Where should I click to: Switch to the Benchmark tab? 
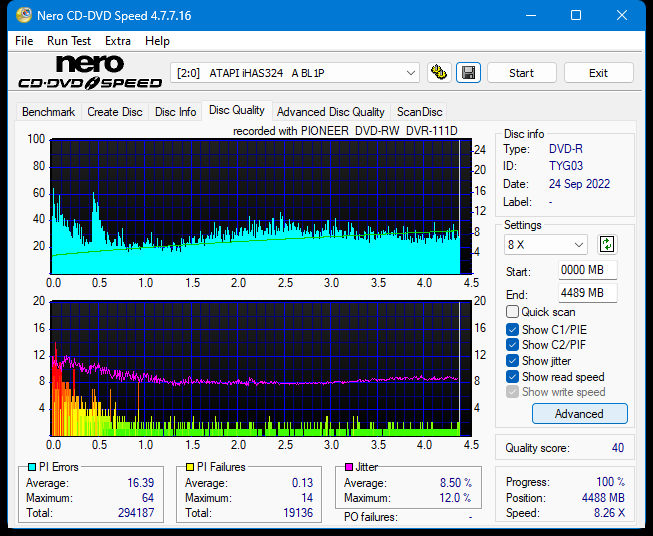tap(49, 112)
